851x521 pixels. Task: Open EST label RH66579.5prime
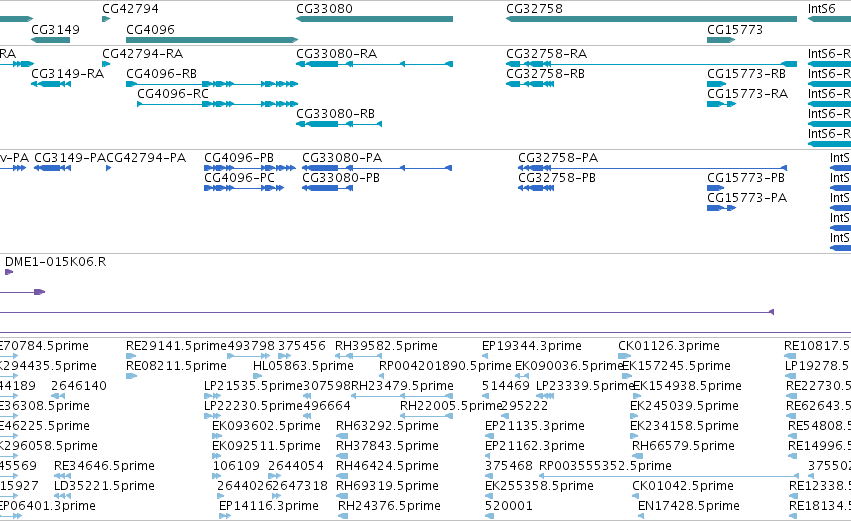click(683, 446)
